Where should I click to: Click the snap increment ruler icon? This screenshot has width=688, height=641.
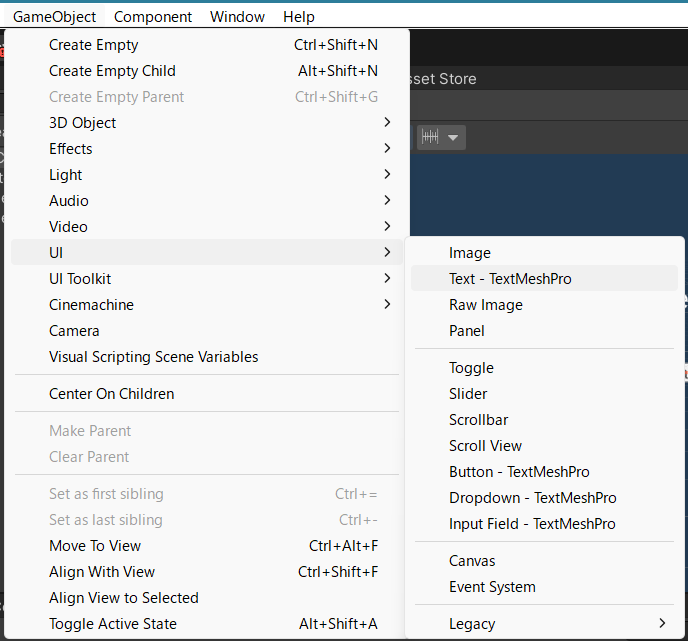tap(431, 137)
